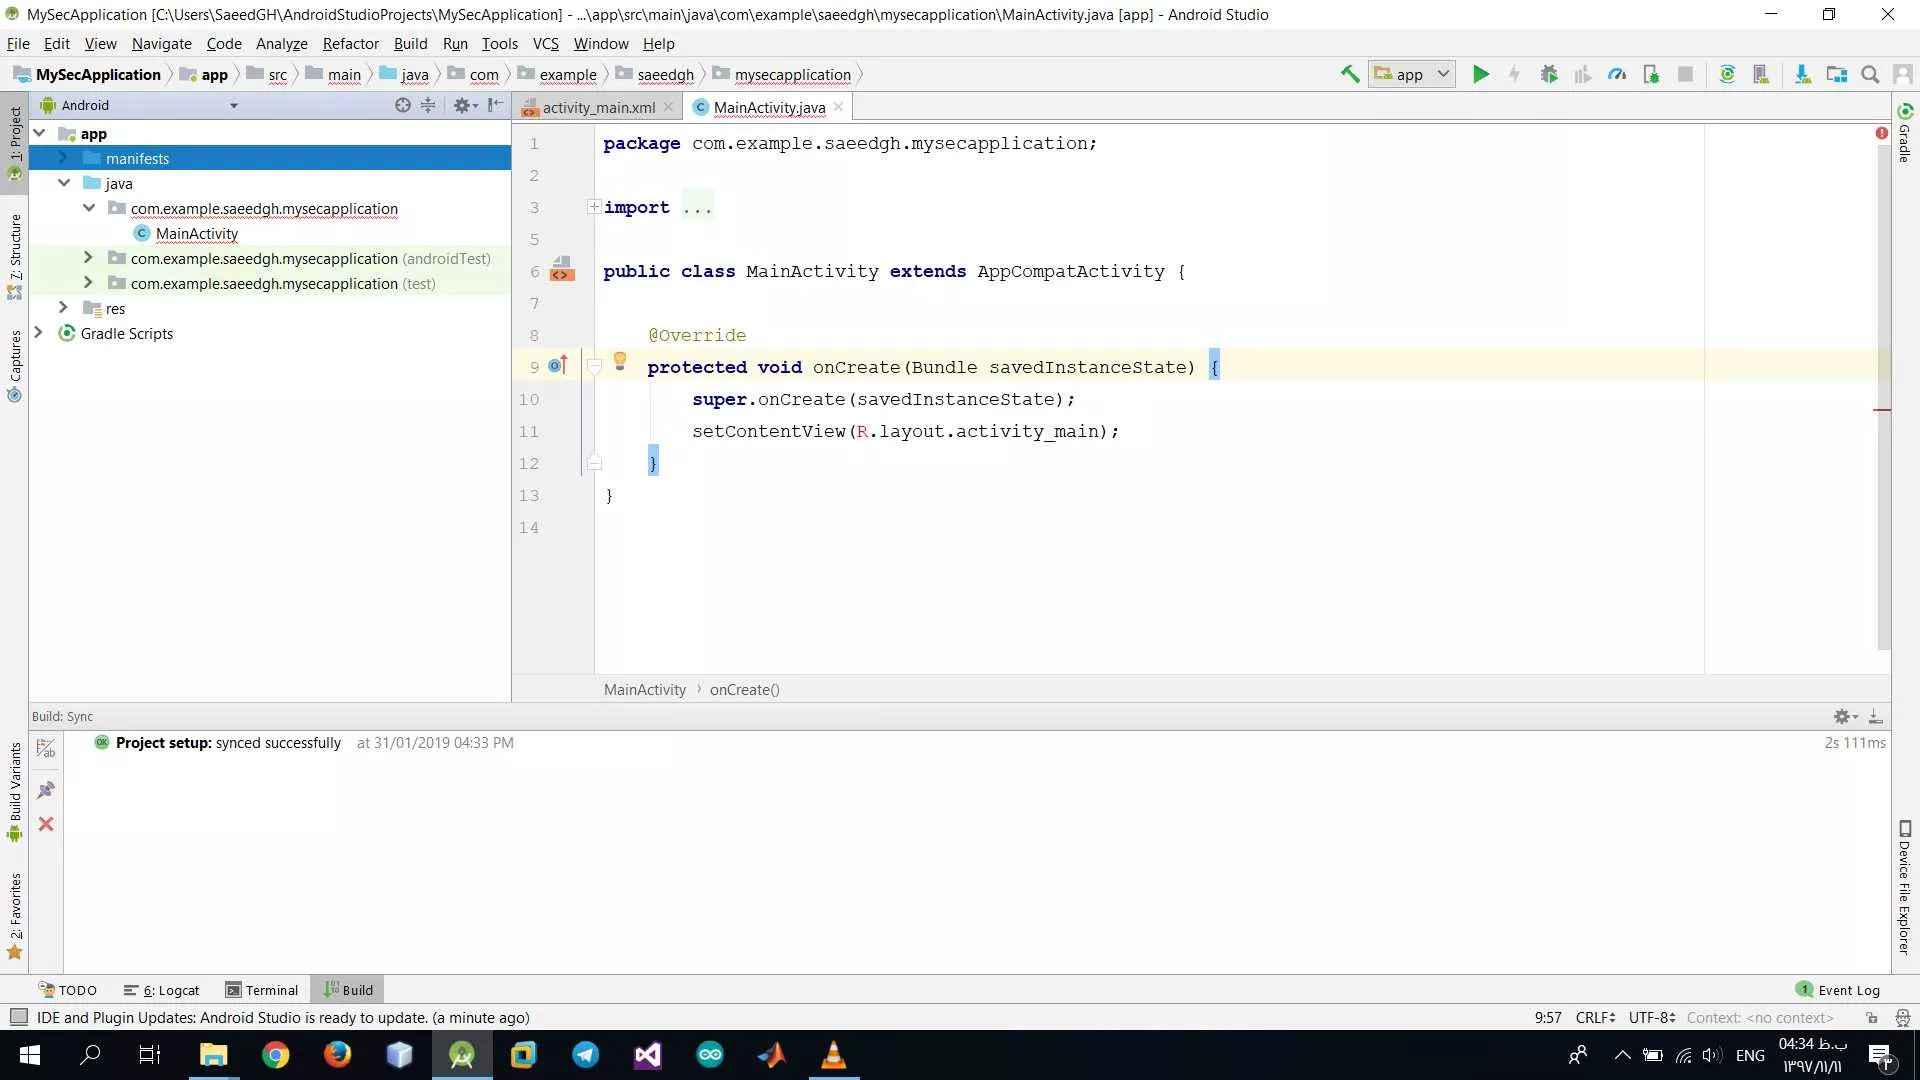Expand Gradle Scripts node

tap(39, 333)
